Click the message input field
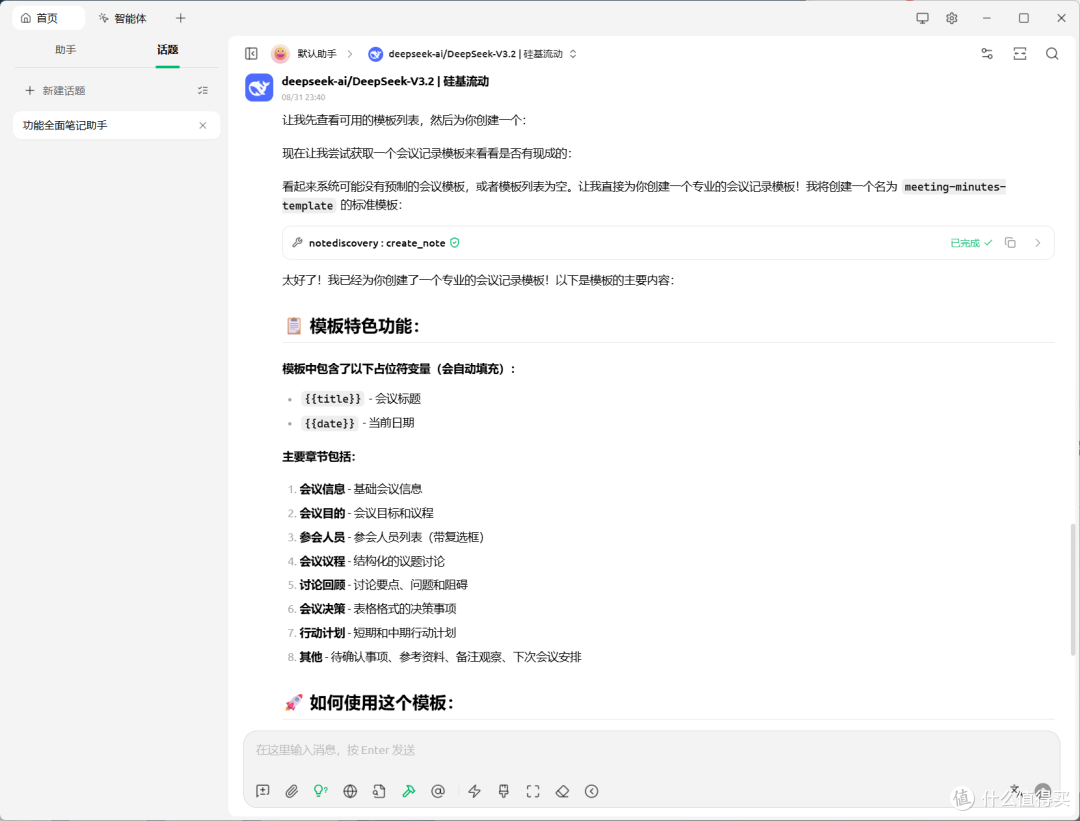The image size is (1080, 821). 651,750
